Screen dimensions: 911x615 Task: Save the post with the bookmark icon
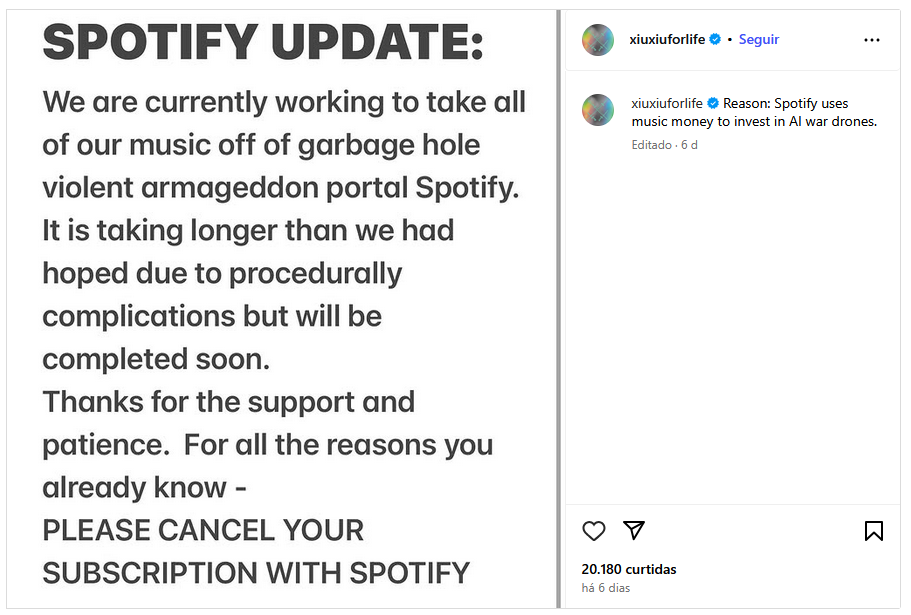pyautogui.click(x=873, y=530)
